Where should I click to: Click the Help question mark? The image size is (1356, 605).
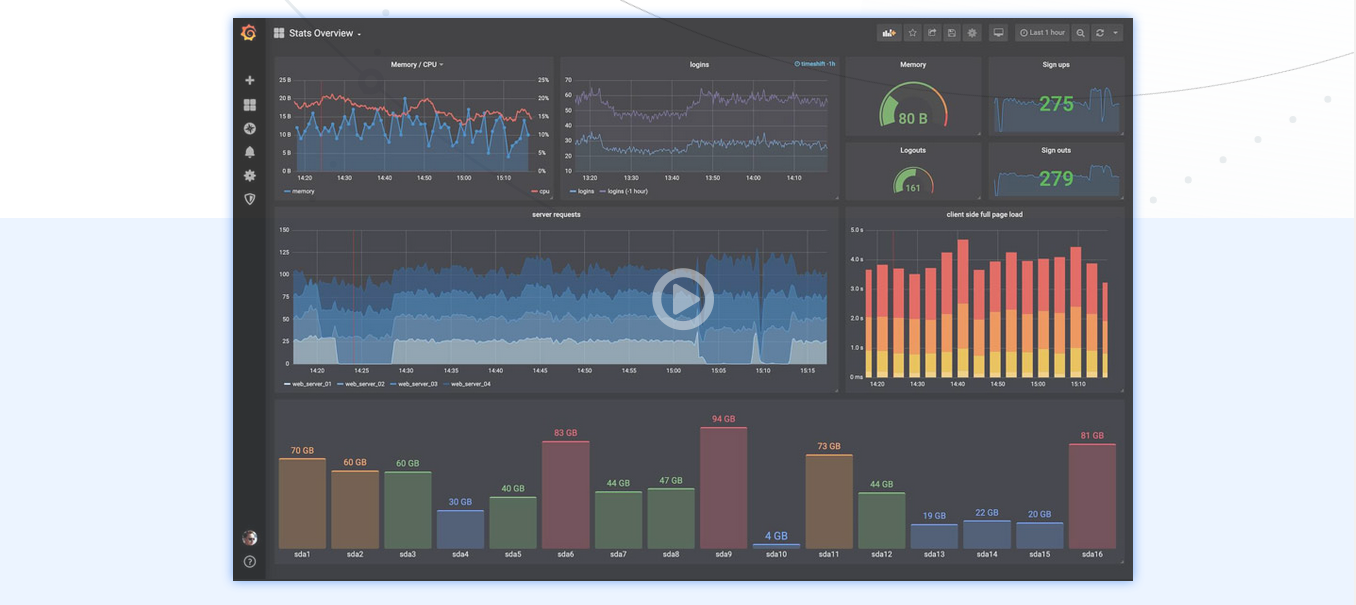[249, 561]
